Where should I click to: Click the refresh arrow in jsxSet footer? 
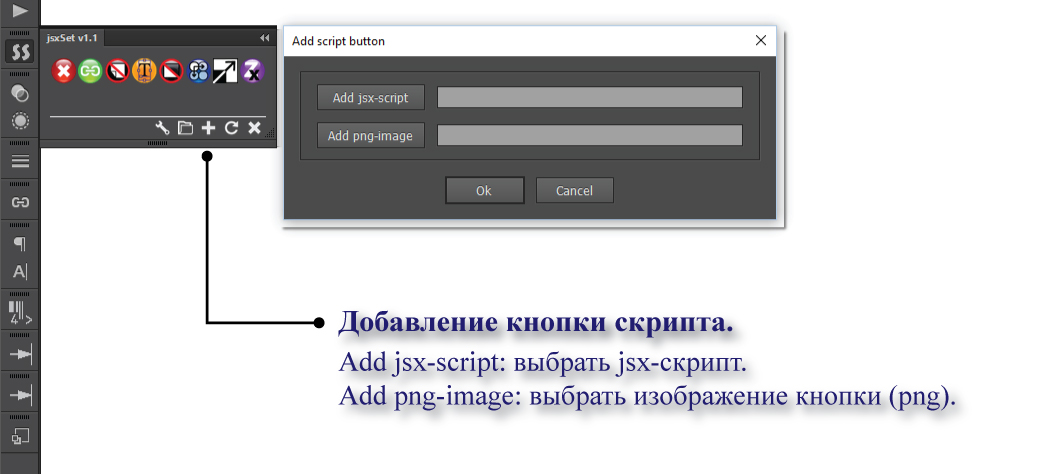tap(231, 128)
